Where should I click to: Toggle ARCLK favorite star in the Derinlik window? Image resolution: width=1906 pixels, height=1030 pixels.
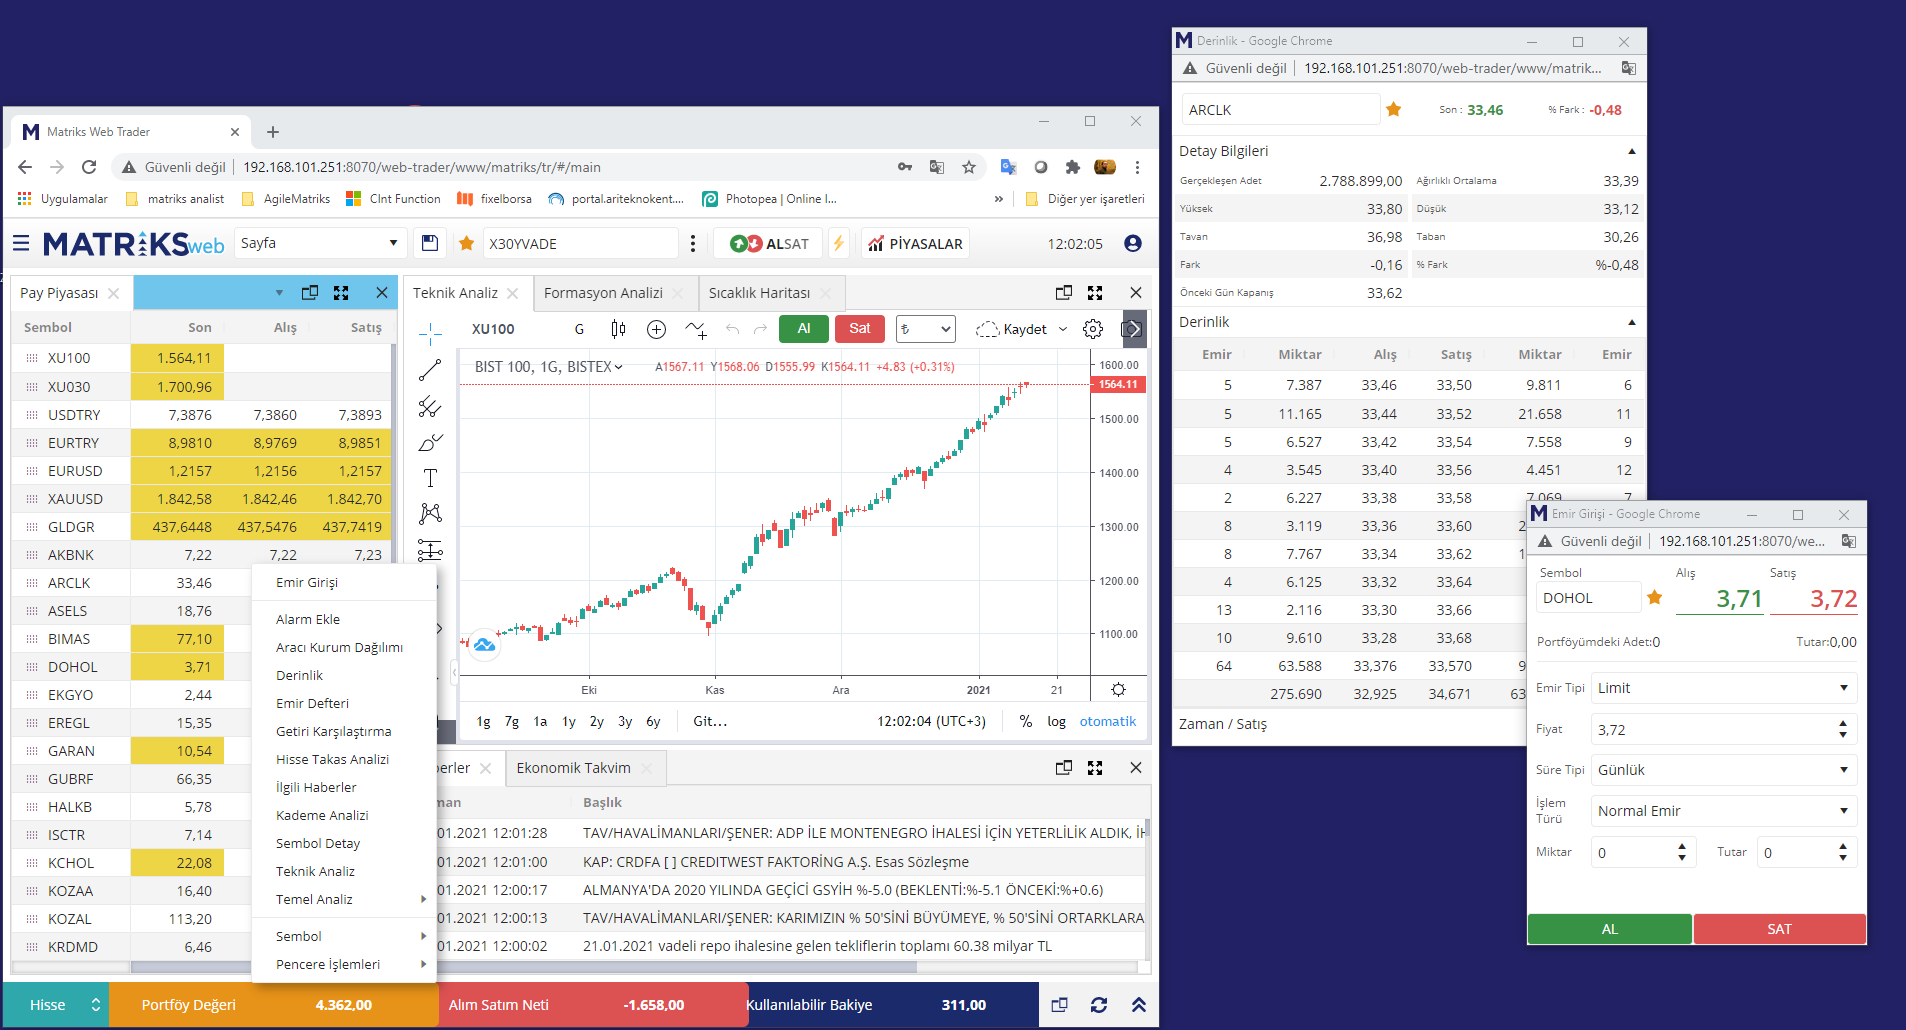[1394, 110]
